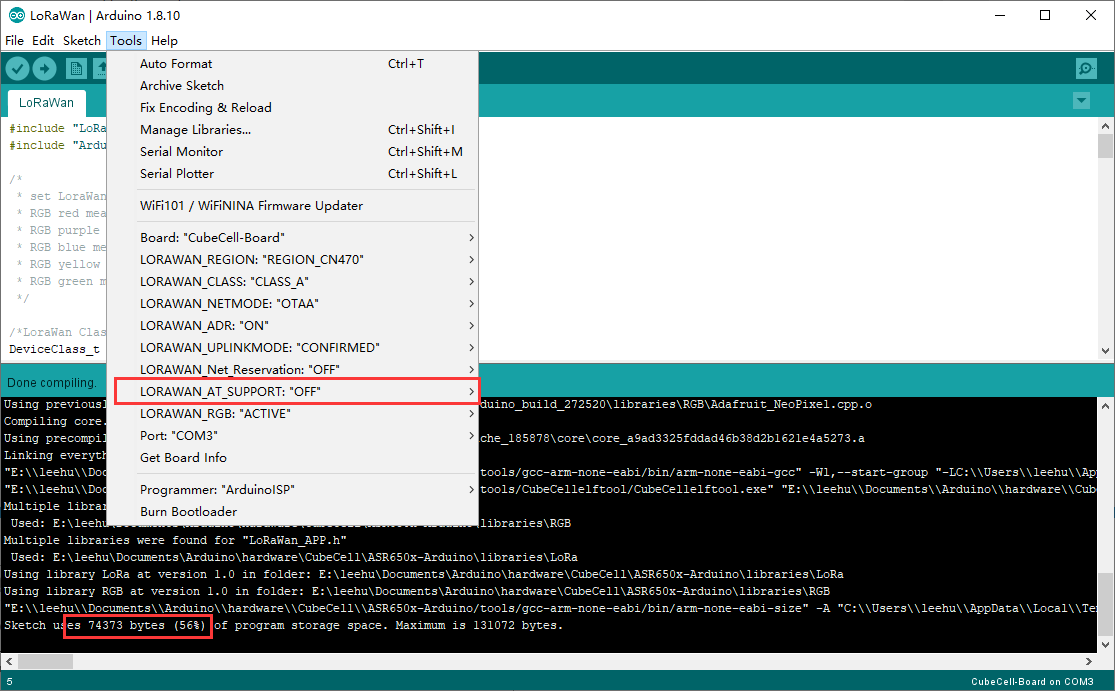This screenshot has width=1115, height=691.
Task: Click "CubeCell-Board on COM3" in status bar
Action: tap(1032, 682)
